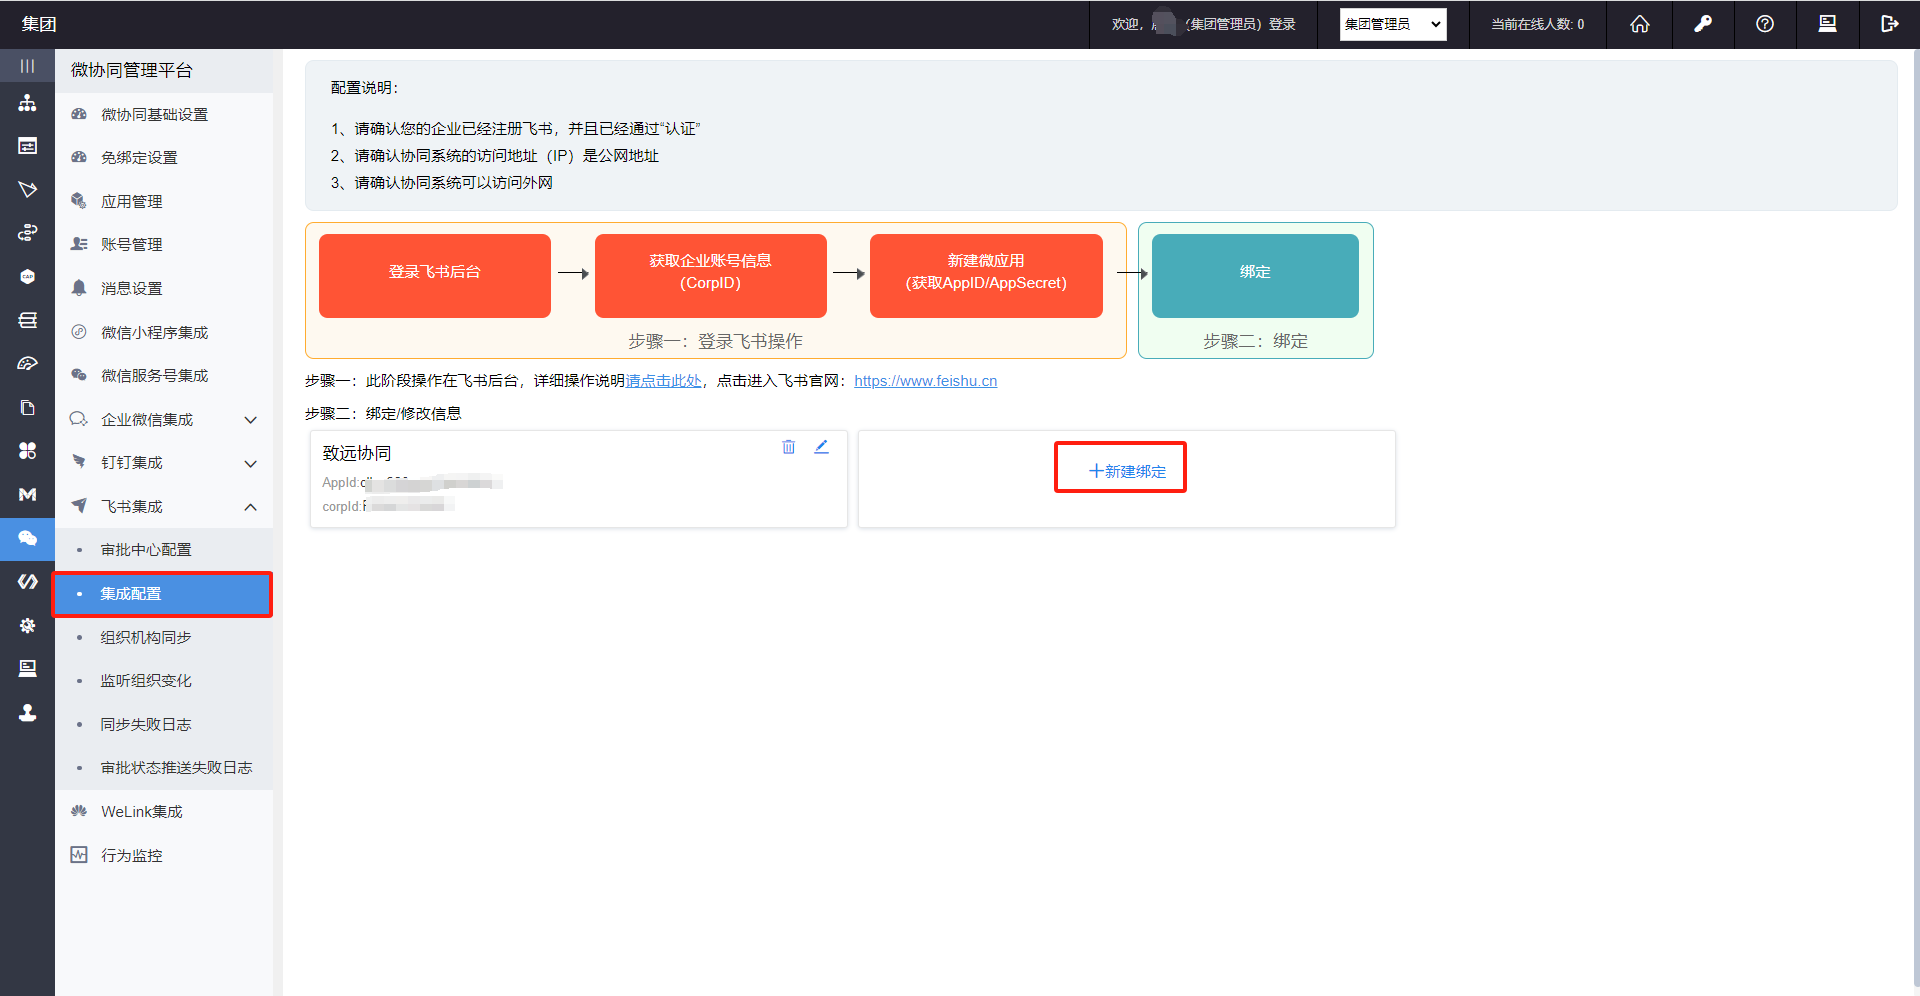Click the 集团 title in the top-left

pyautogui.click(x=39, y=24)
